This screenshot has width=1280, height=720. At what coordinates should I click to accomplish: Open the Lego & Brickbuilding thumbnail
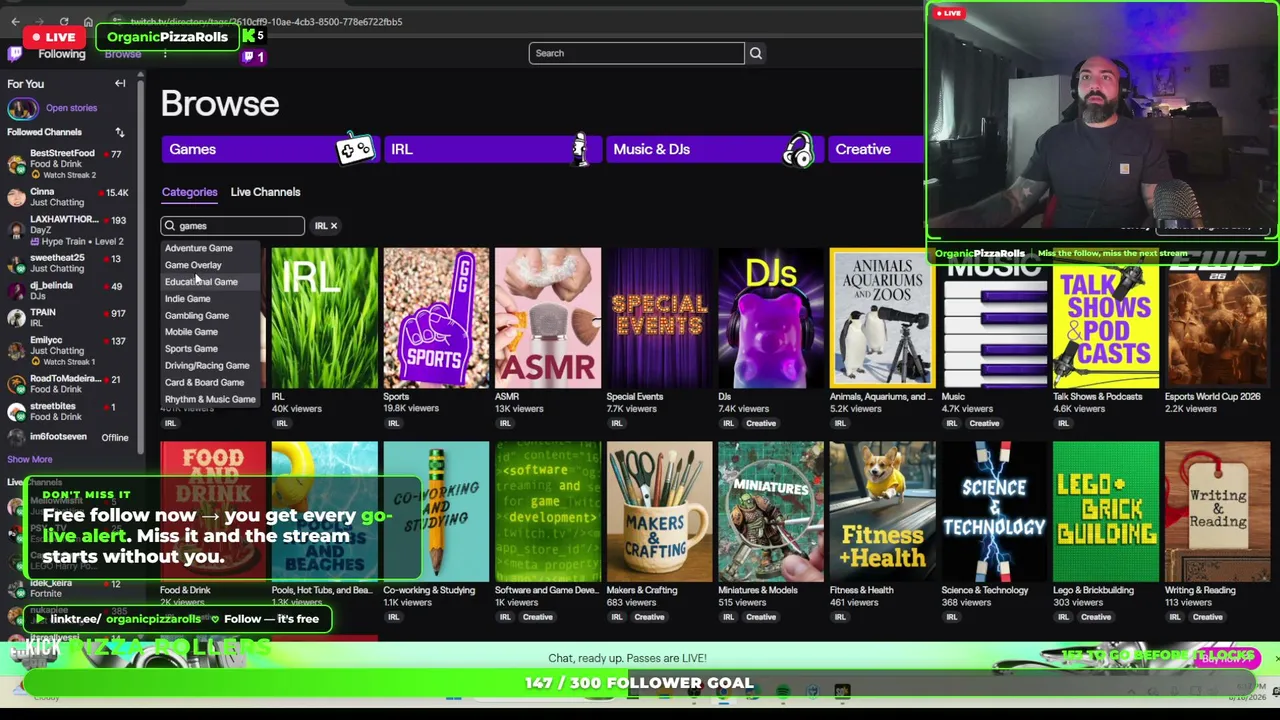[1106, 511]
